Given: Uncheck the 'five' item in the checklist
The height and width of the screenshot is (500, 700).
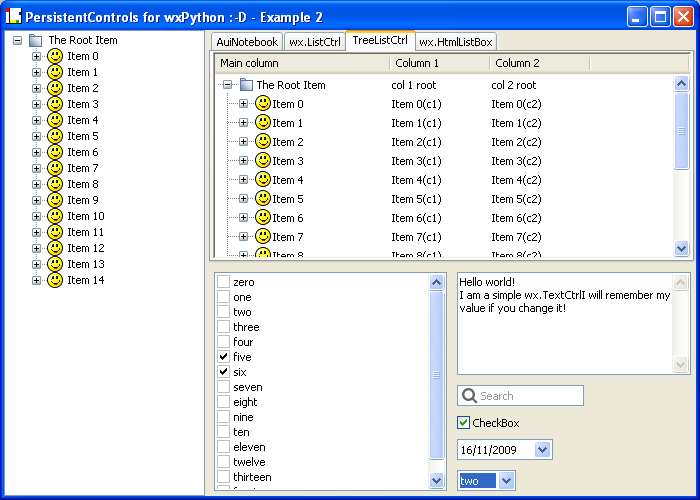Looking at the screenshot, I should (223, 357).
